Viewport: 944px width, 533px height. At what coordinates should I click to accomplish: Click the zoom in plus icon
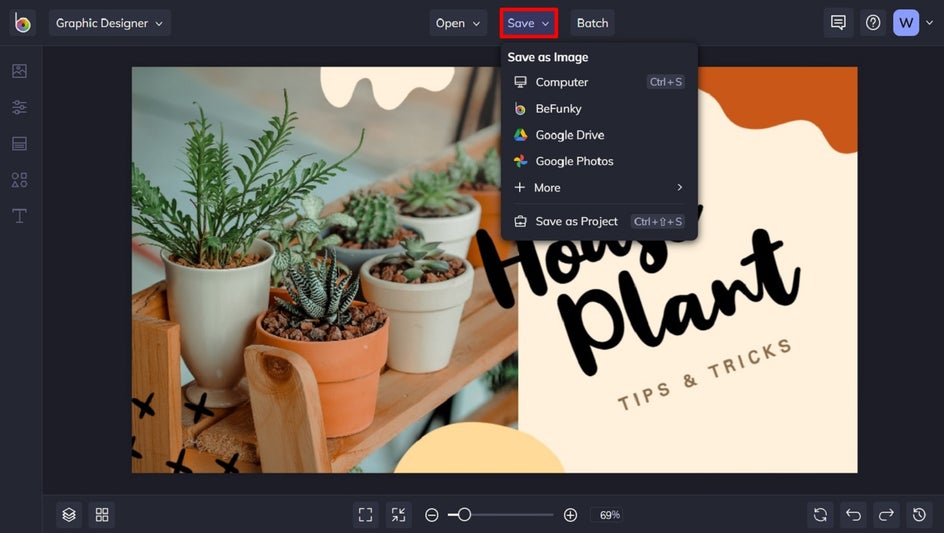point(570,515)
